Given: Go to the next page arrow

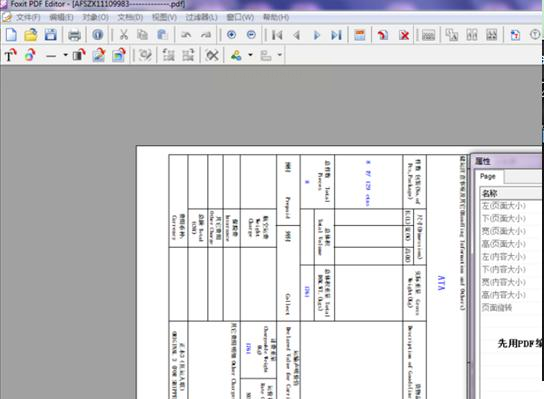Looking at the screenshot, I should (317, 35).
